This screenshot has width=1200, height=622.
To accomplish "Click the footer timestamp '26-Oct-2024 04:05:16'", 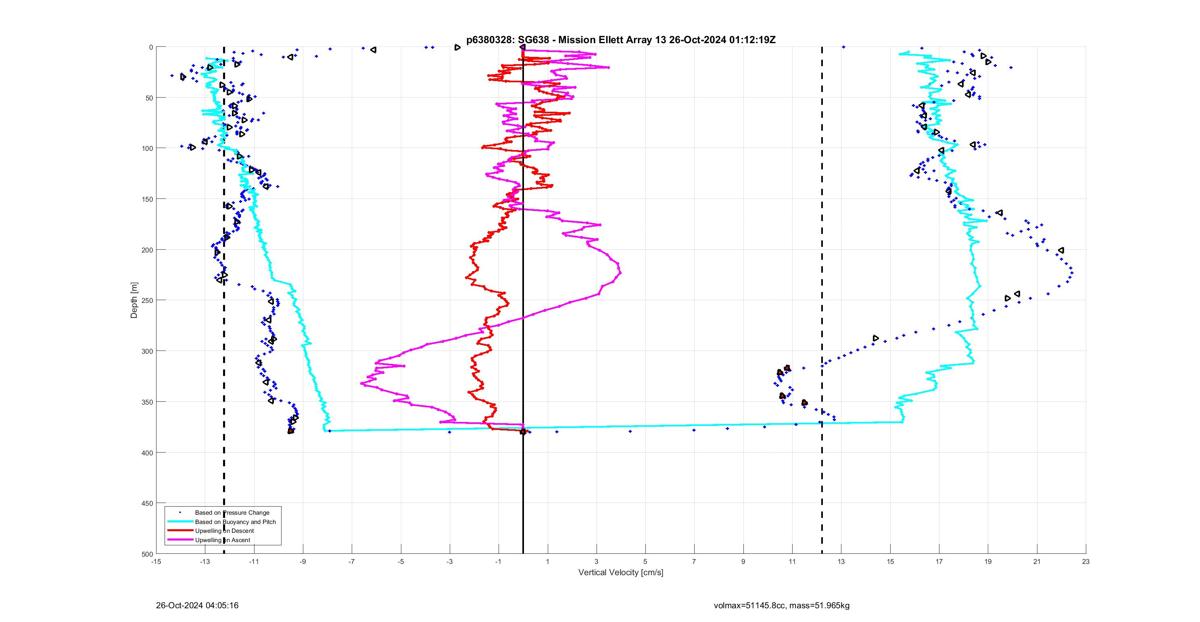I will tap(197, 605).
